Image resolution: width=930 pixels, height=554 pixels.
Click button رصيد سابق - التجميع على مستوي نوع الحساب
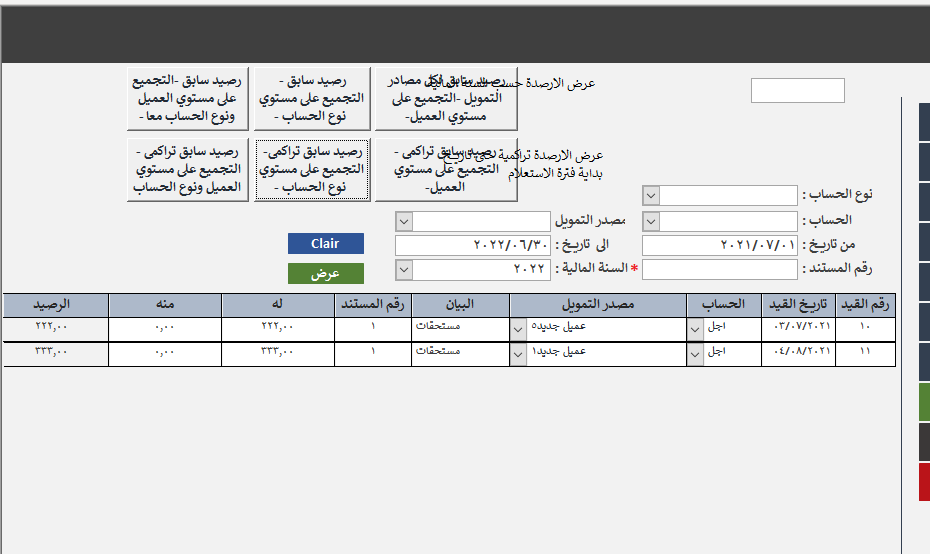pyautogui.click(x=312, y=98)
